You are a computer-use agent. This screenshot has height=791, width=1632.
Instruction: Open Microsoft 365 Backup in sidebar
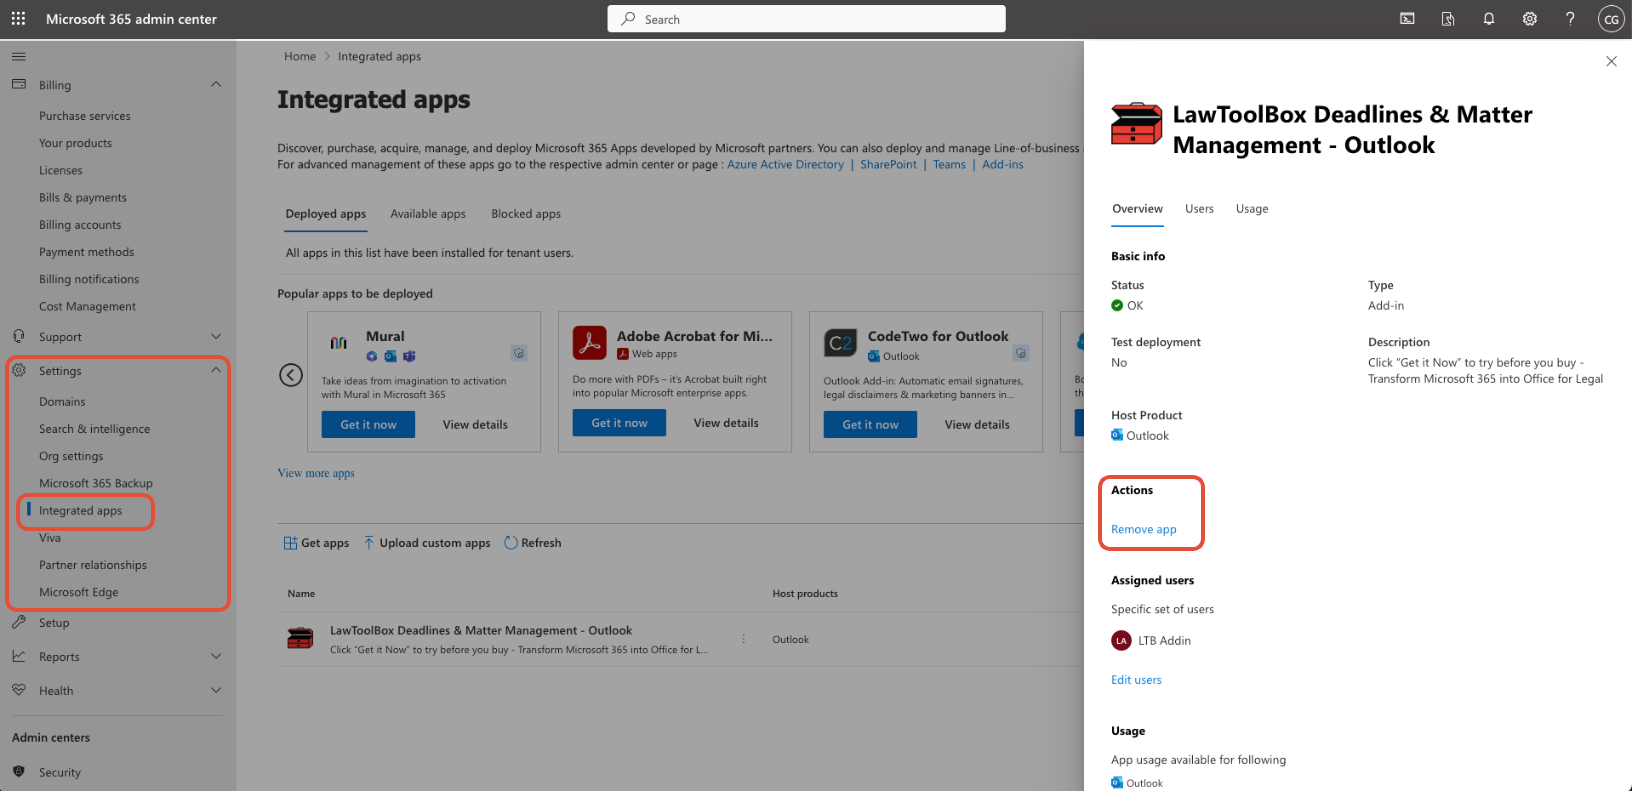(96, 483)
